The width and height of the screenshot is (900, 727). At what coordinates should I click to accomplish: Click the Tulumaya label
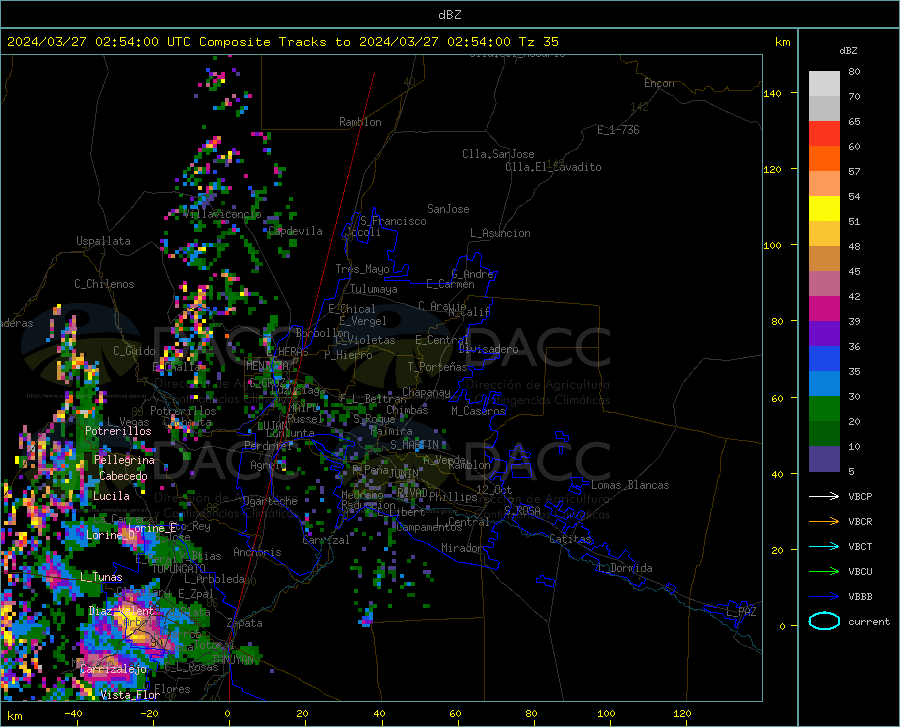point(374,289)
